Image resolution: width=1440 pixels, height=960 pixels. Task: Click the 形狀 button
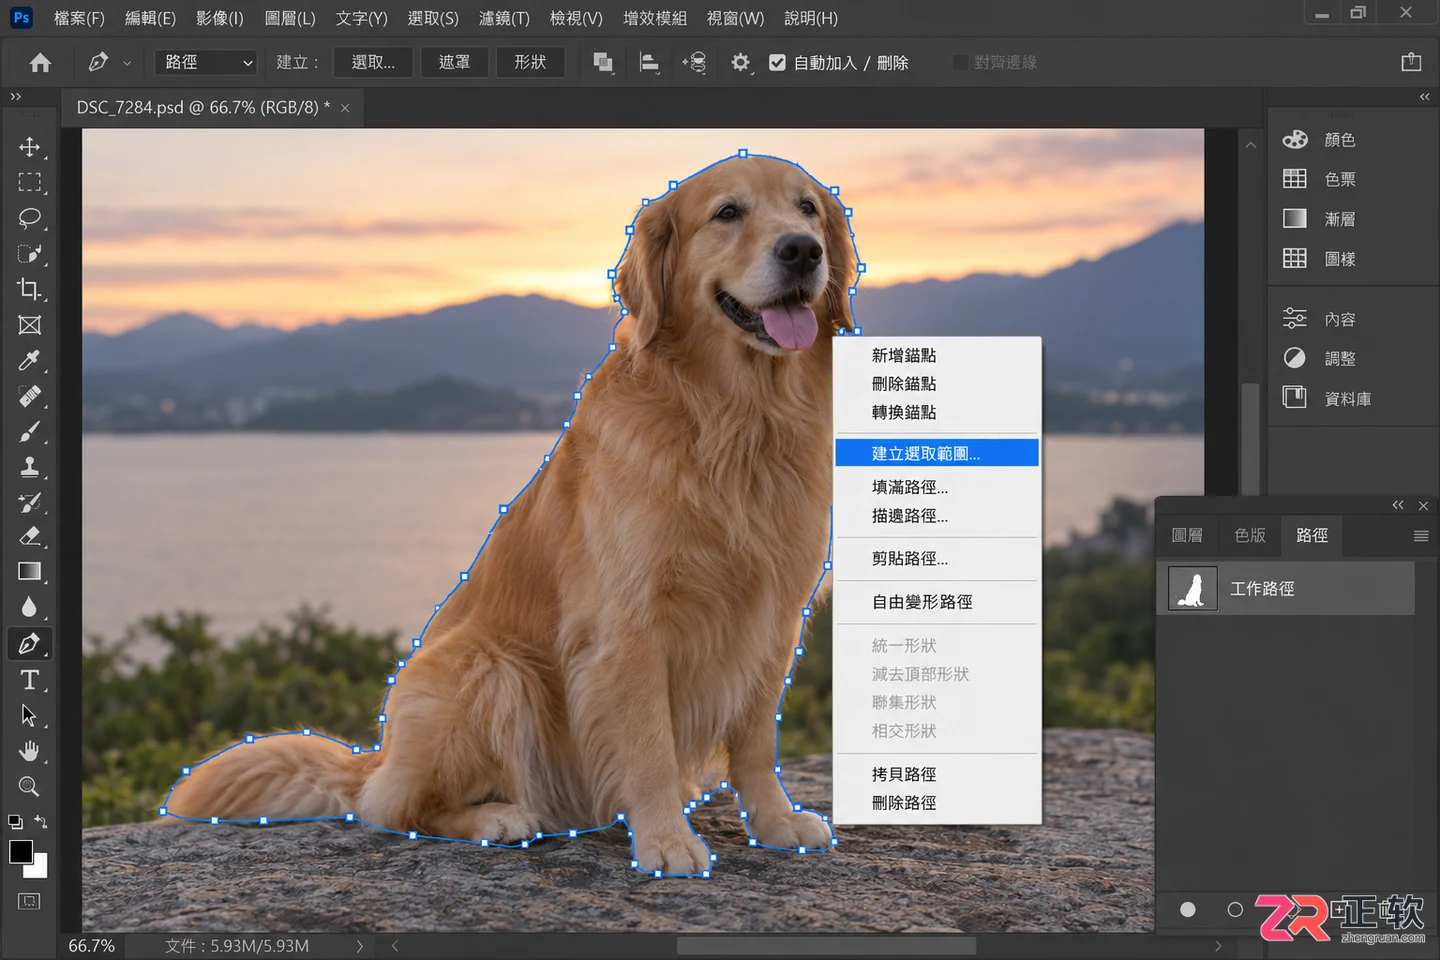[x=530, y=62]
